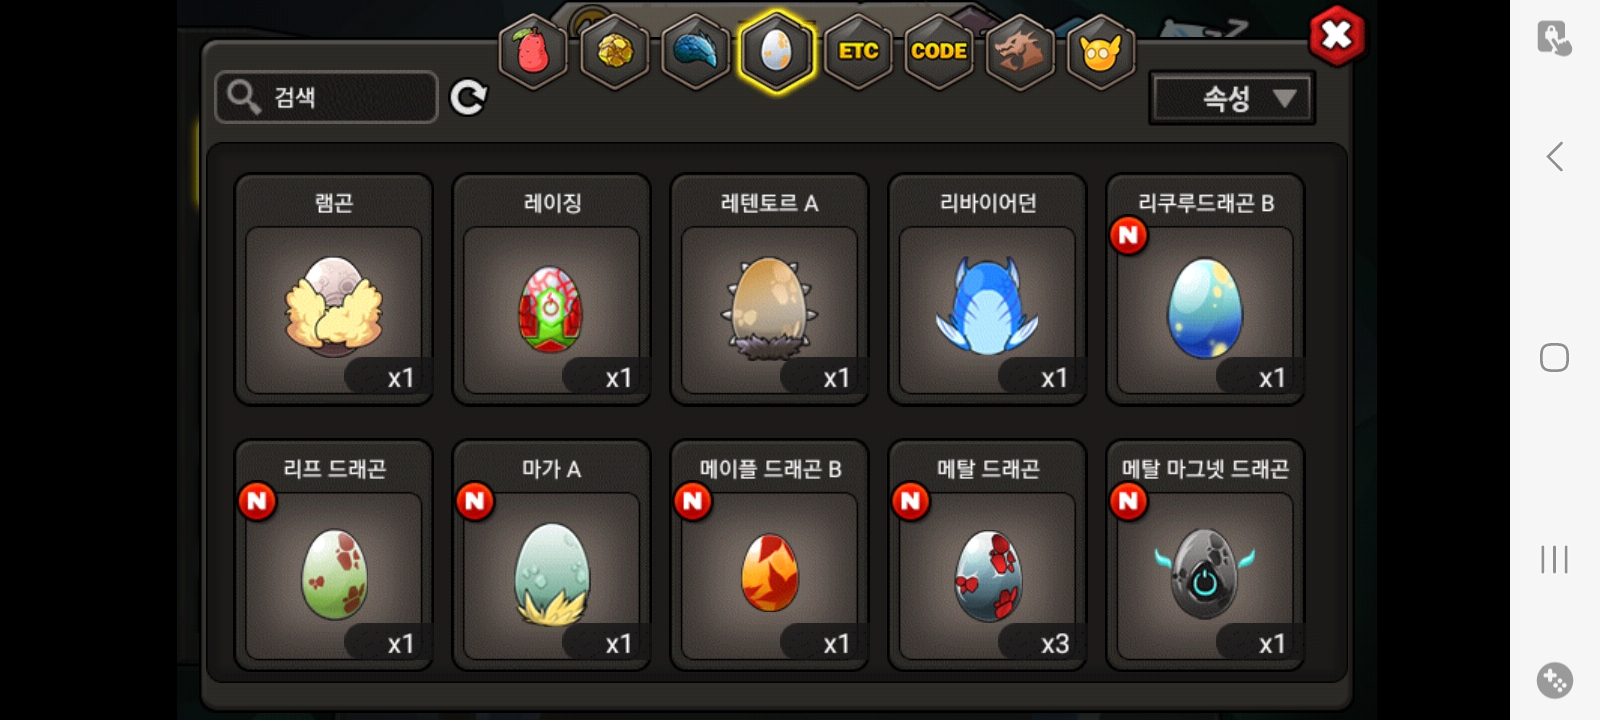Image resolution: width=1600 pixels, height=720 pixels.
Task: Open the CODE tab
Action: pos(939,51)
